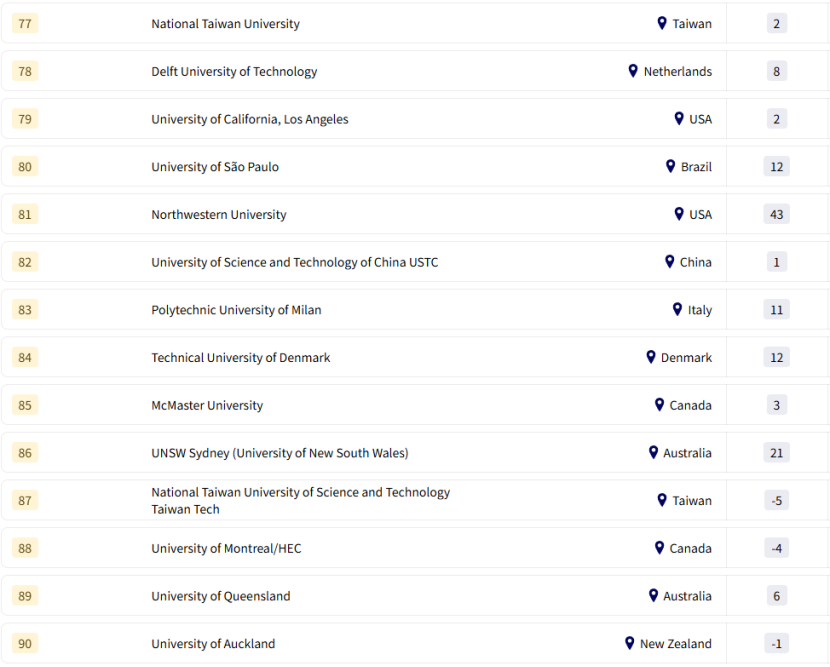Open Polytechnic University of Milan
This screenshot has height=667, width=830.
[236, 310]
